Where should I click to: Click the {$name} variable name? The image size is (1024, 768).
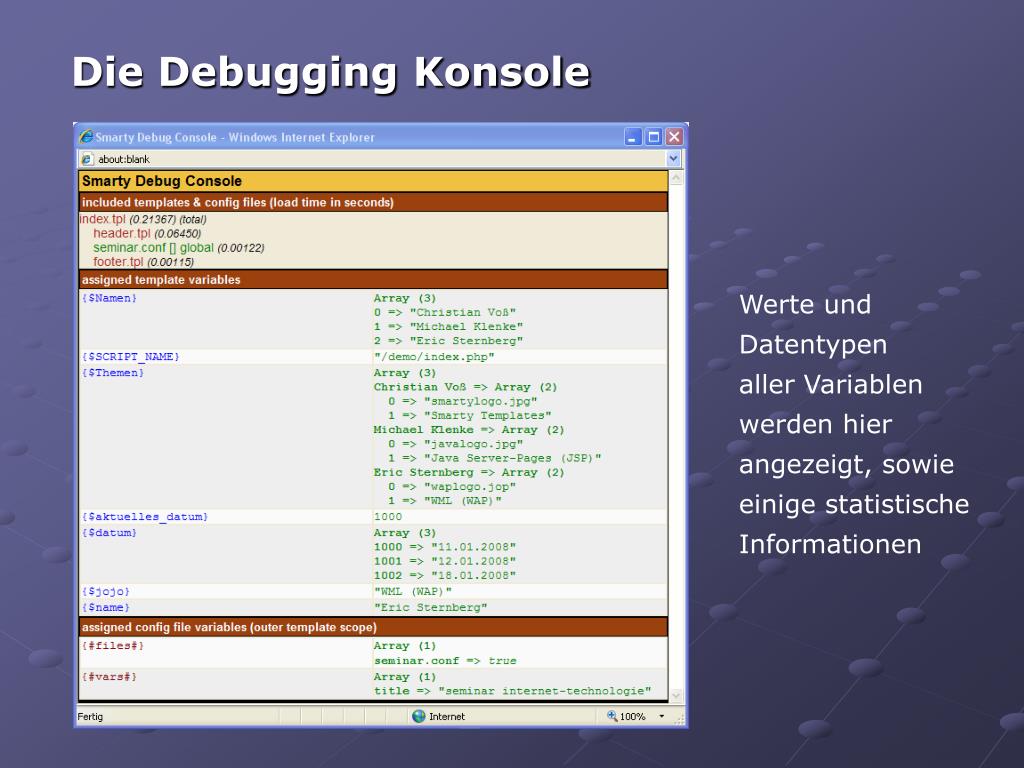106,607
